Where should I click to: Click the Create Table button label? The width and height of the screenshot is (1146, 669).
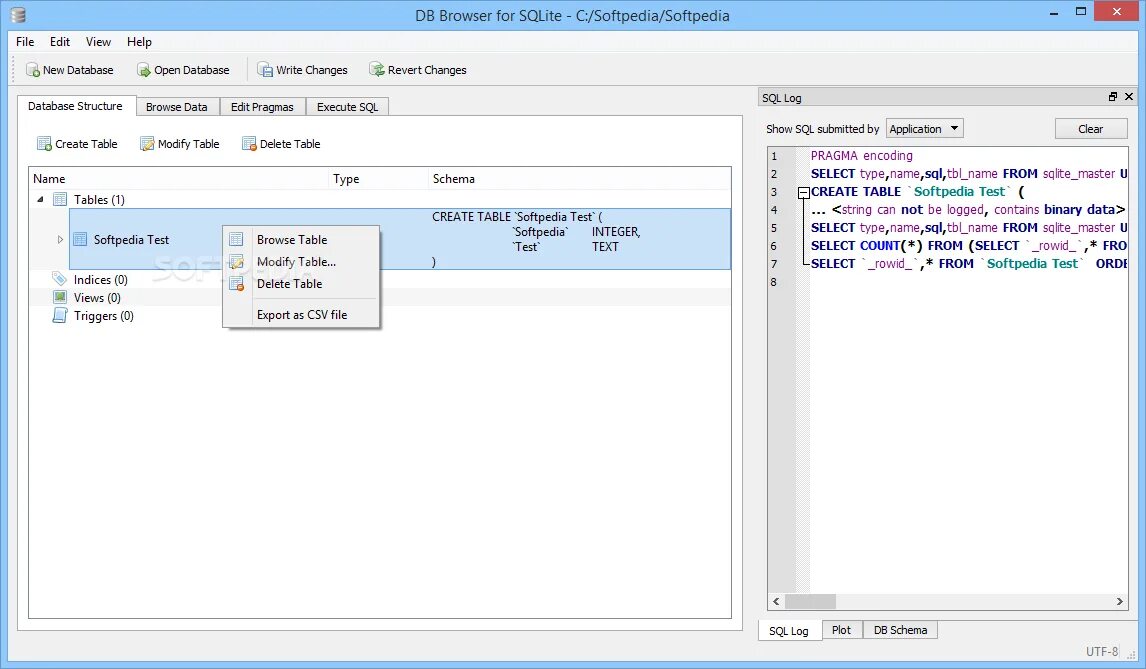[x=86, y=144]
